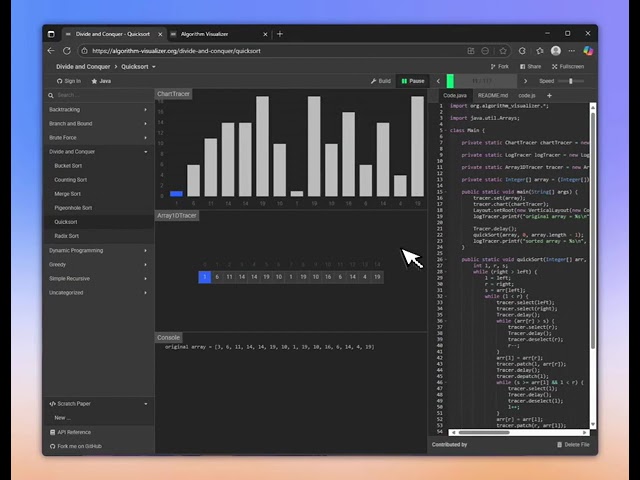Screen dimensions: 640x480
Task: Reload the page with the refresh icon
Action: pyautogui.click(x=67, y=51)
